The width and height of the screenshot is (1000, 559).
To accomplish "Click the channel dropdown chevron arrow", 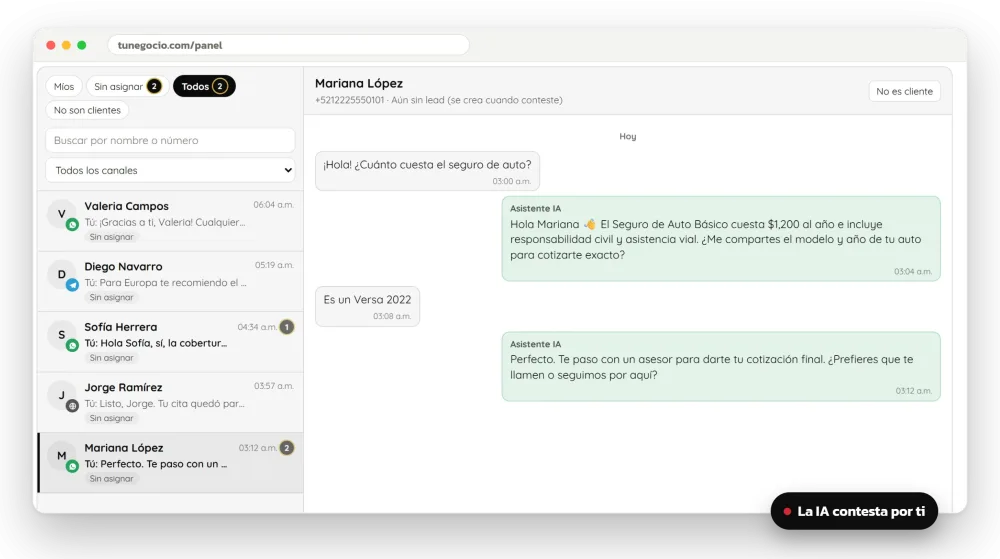I will pos(288,170).
